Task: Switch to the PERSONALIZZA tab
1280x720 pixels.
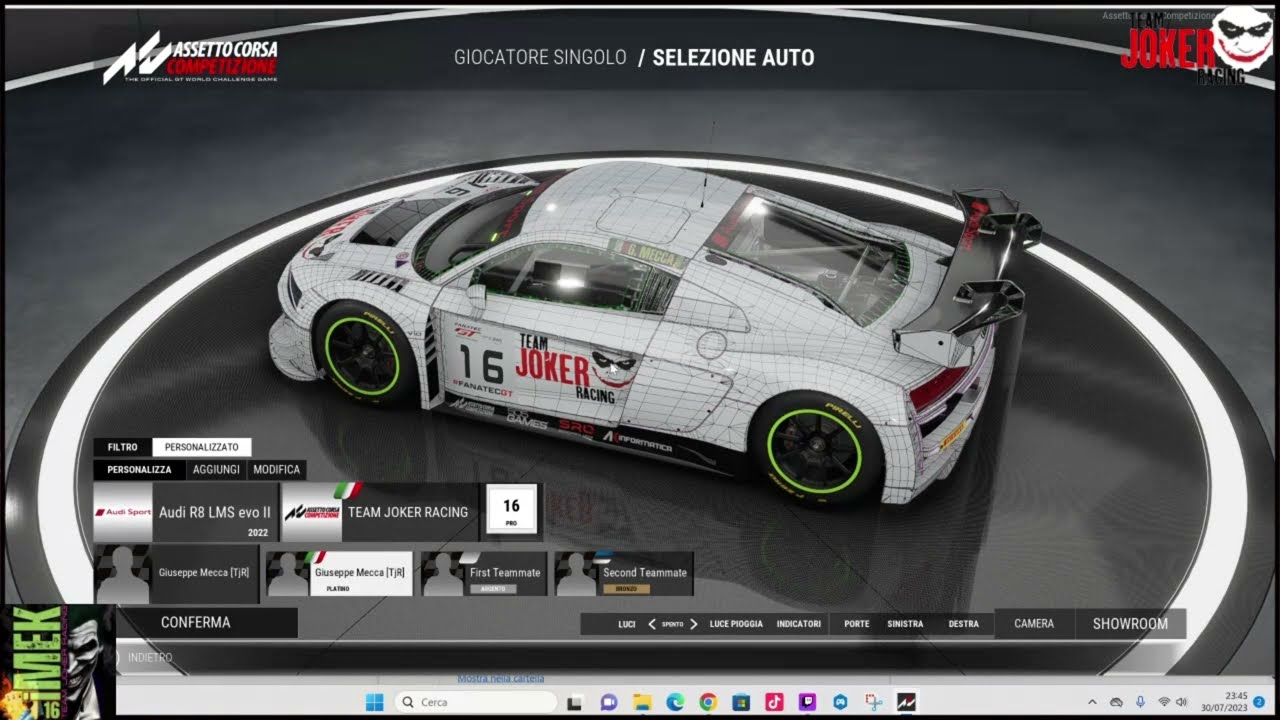Action: (x=140, y=469)
